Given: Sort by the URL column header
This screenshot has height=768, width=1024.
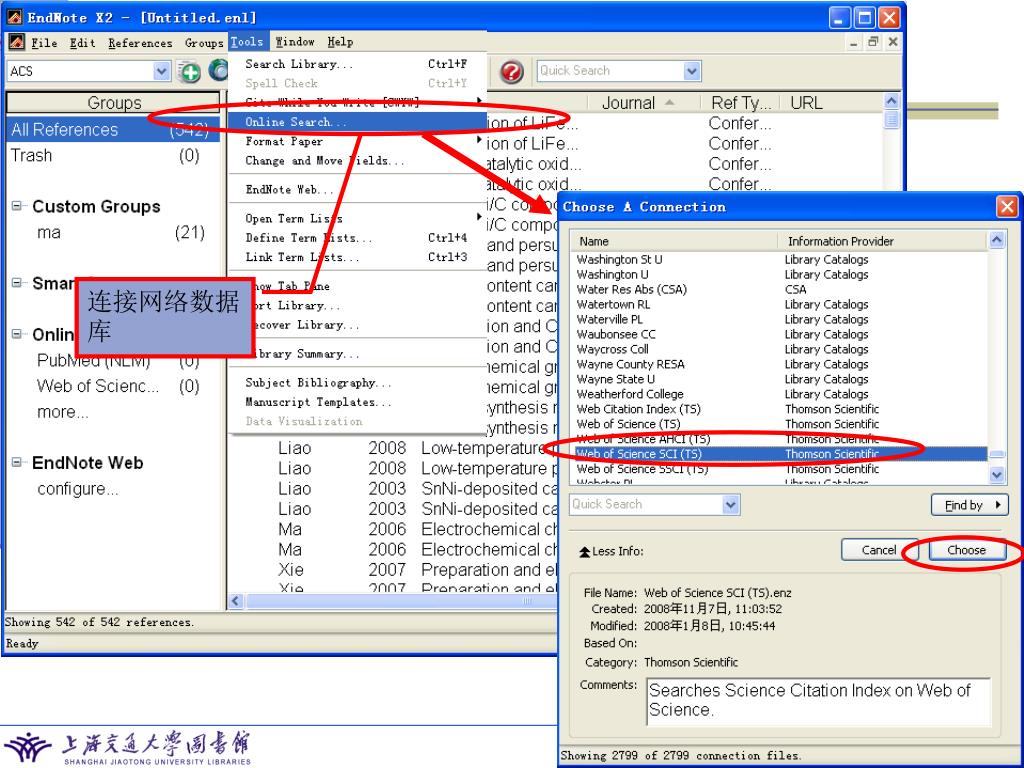Looking at the screenshot, I should click(x=829, y=103).
